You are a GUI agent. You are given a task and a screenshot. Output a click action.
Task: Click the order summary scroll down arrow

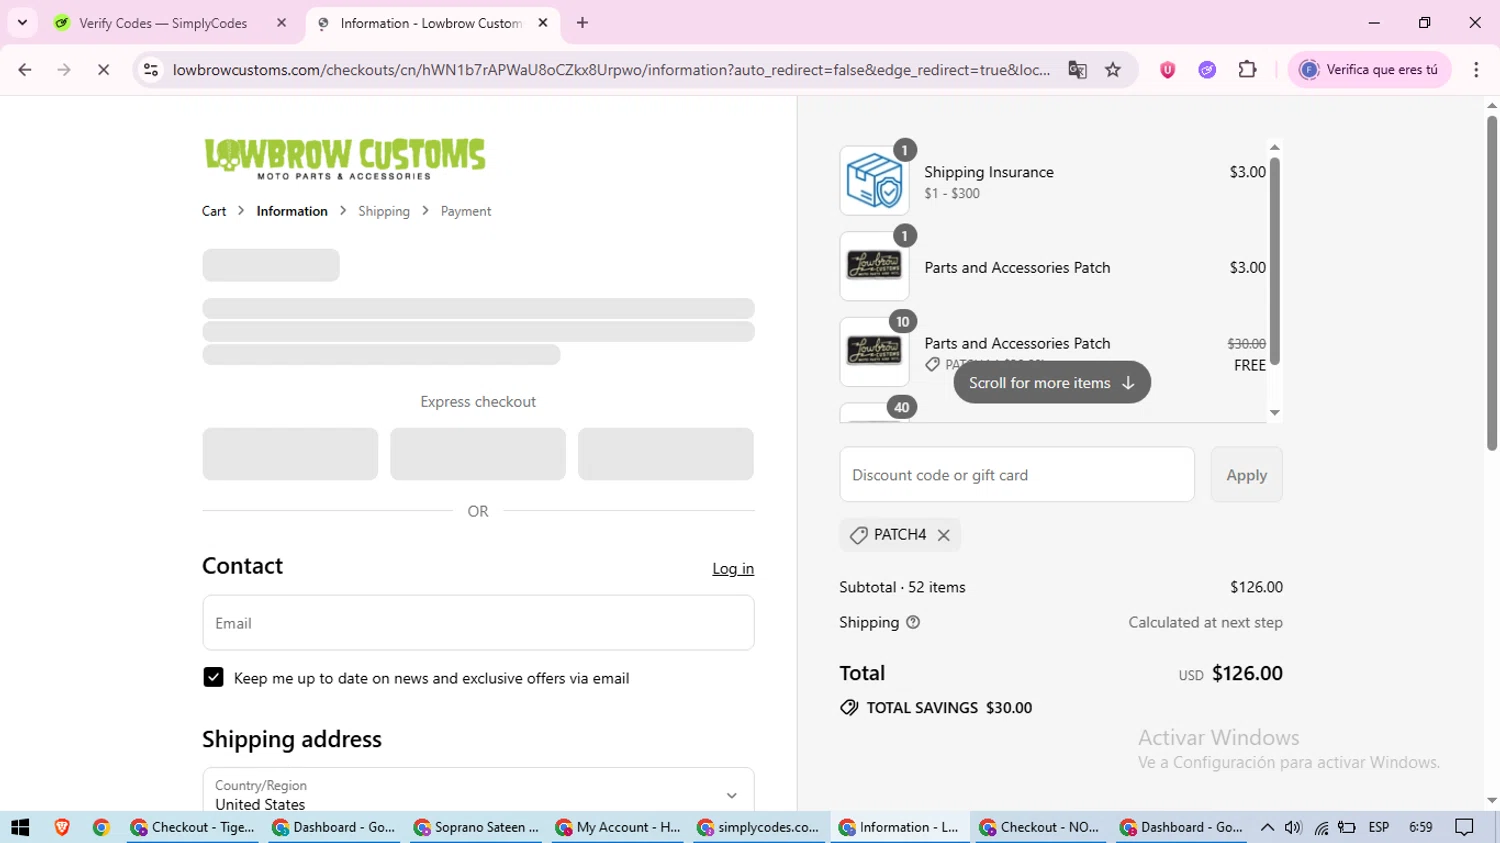coord(1275,413)
